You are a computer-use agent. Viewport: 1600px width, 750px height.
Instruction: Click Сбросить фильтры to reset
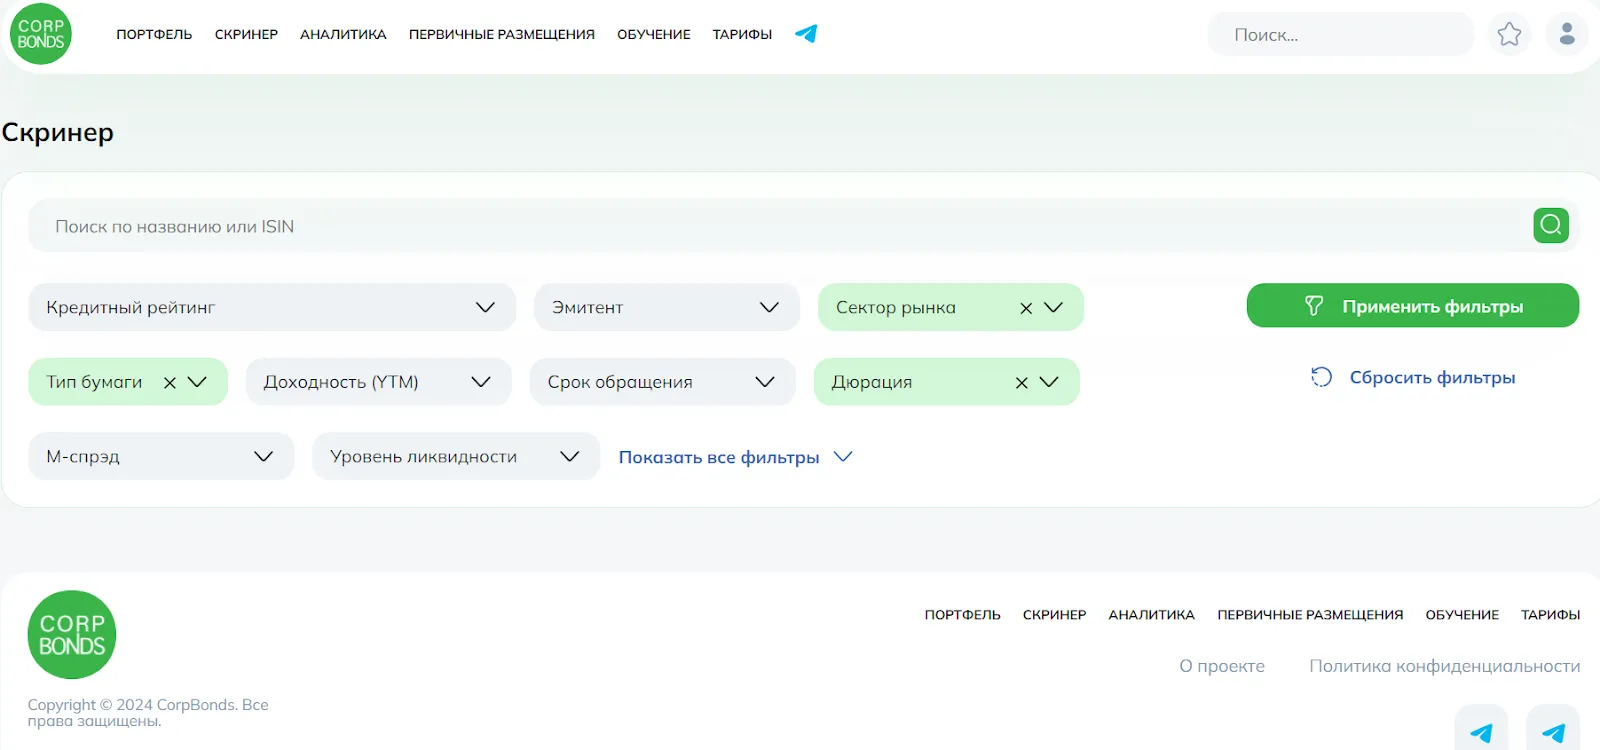pos(1413,377)
